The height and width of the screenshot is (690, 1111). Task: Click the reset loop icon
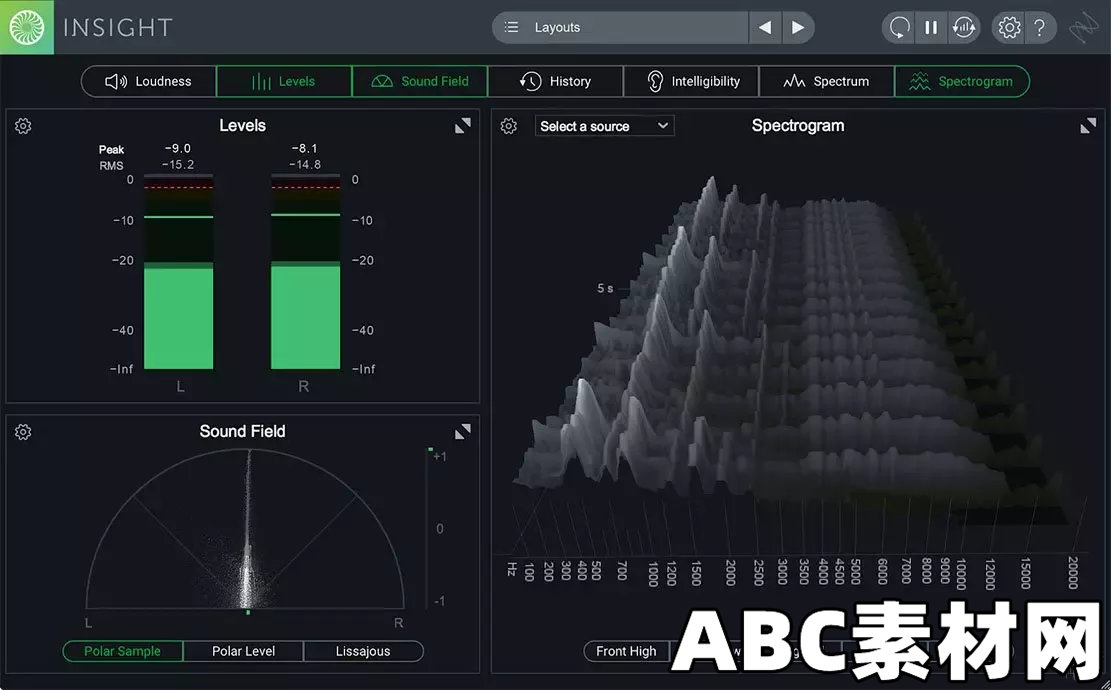(x=899, y=28)
